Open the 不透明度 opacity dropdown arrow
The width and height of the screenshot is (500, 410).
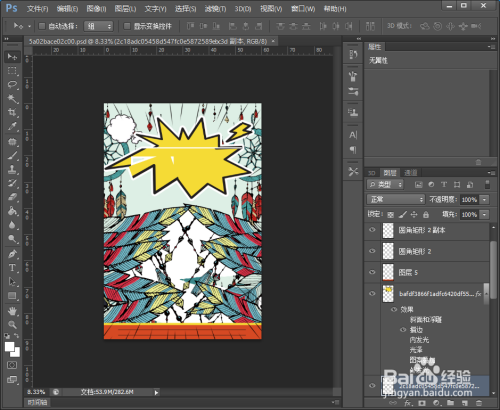tap(485, 200)
